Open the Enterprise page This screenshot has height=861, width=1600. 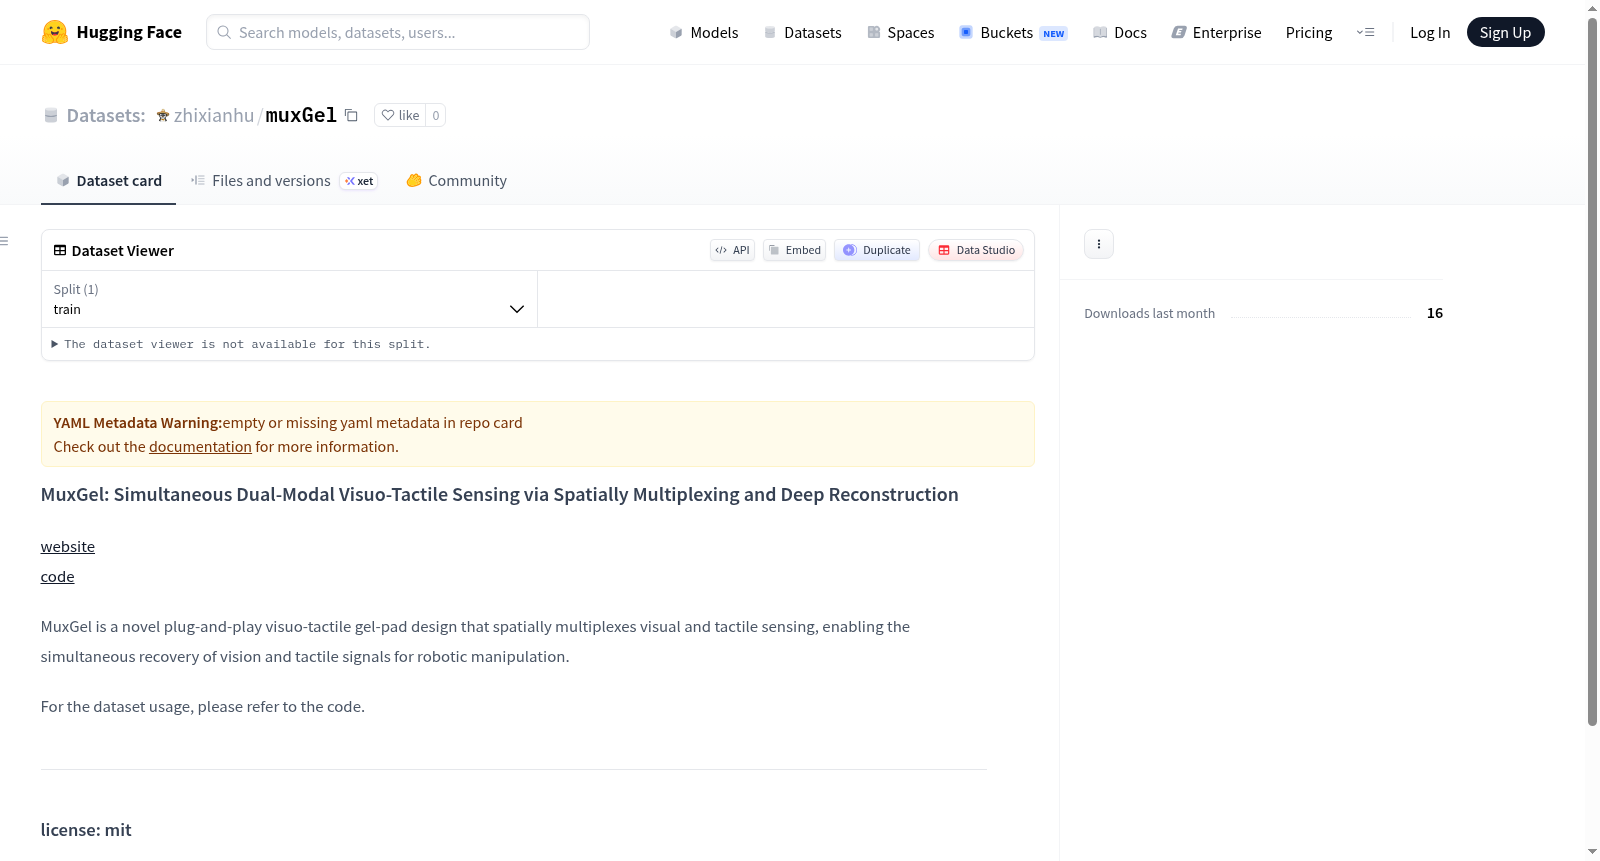[1216, 33]
